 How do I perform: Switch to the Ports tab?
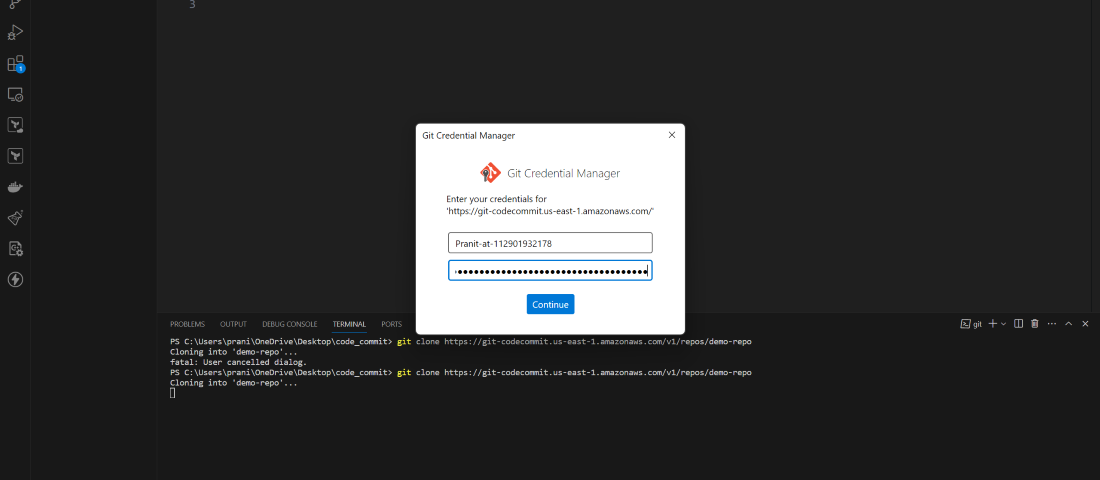point(391,324)
